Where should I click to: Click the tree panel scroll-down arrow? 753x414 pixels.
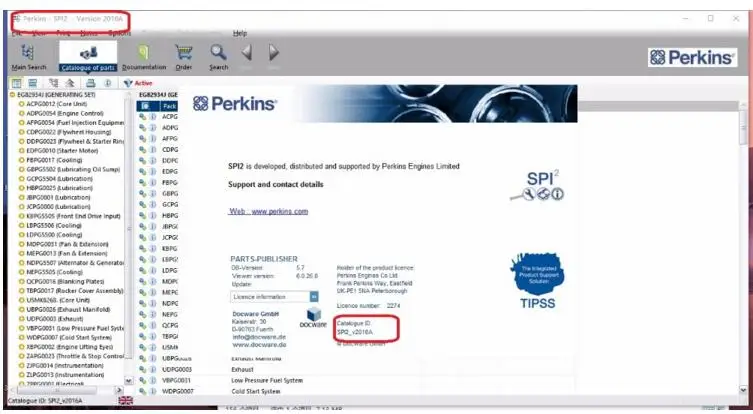pos(129,381)
